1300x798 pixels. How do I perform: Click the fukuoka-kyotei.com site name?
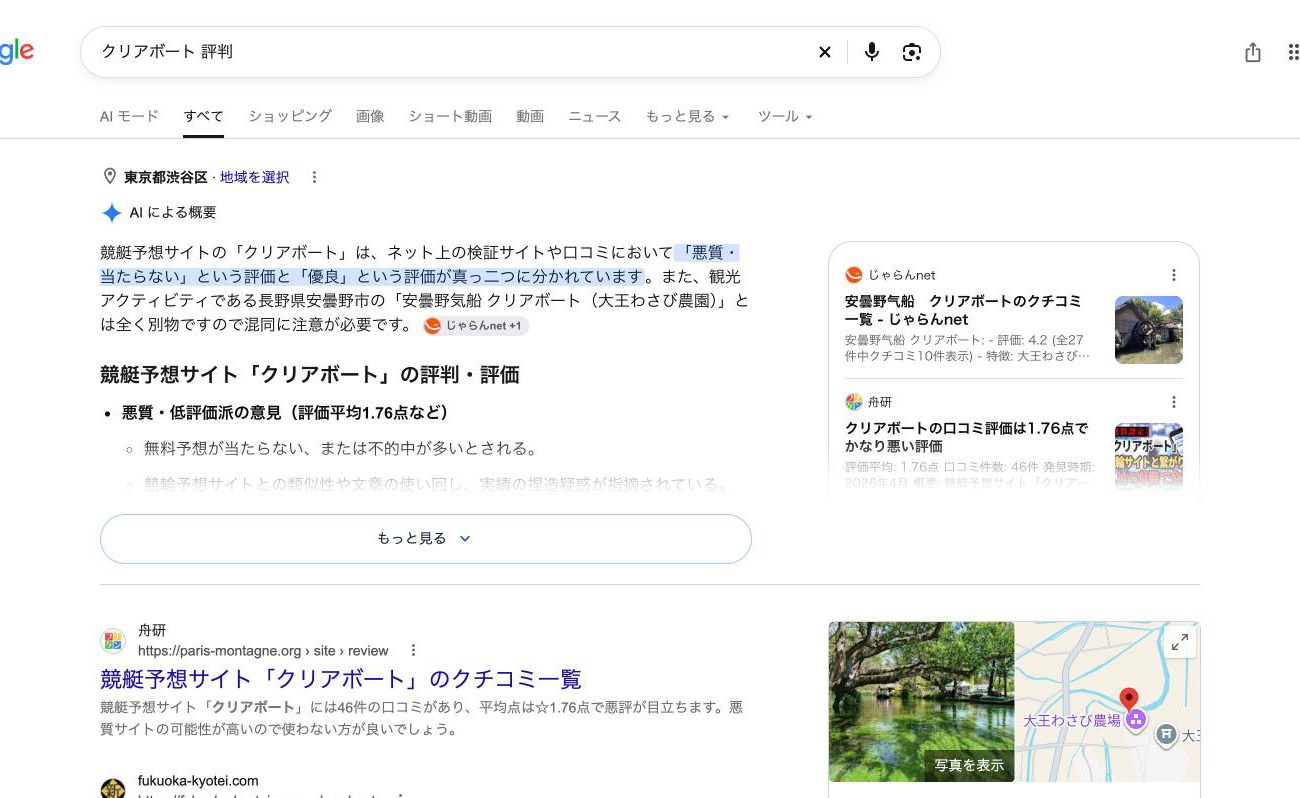pyautogui.click(x=198, y=781)
